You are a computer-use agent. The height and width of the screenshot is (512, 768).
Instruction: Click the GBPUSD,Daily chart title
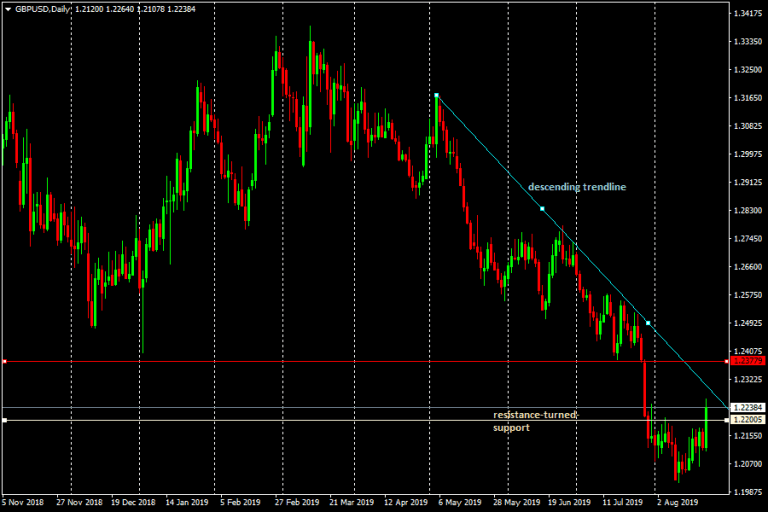[43, 8]
